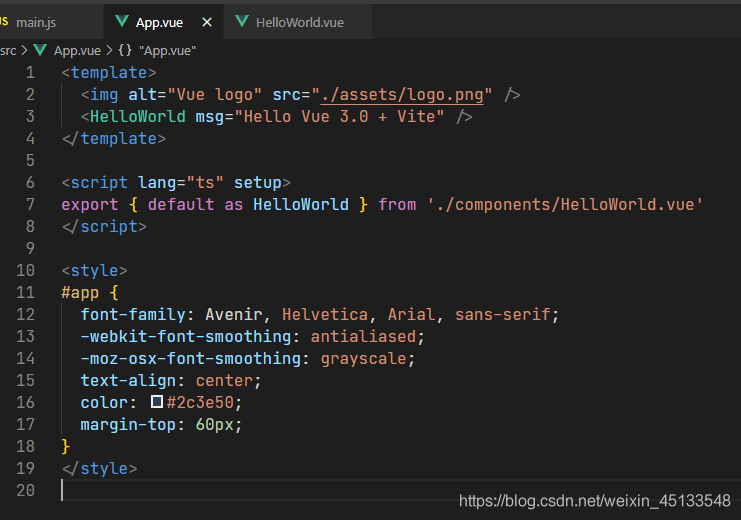Place cursor on empty line 20
Image resolution: width=741 pixels, height=520 pixels.
pos(300,490)
